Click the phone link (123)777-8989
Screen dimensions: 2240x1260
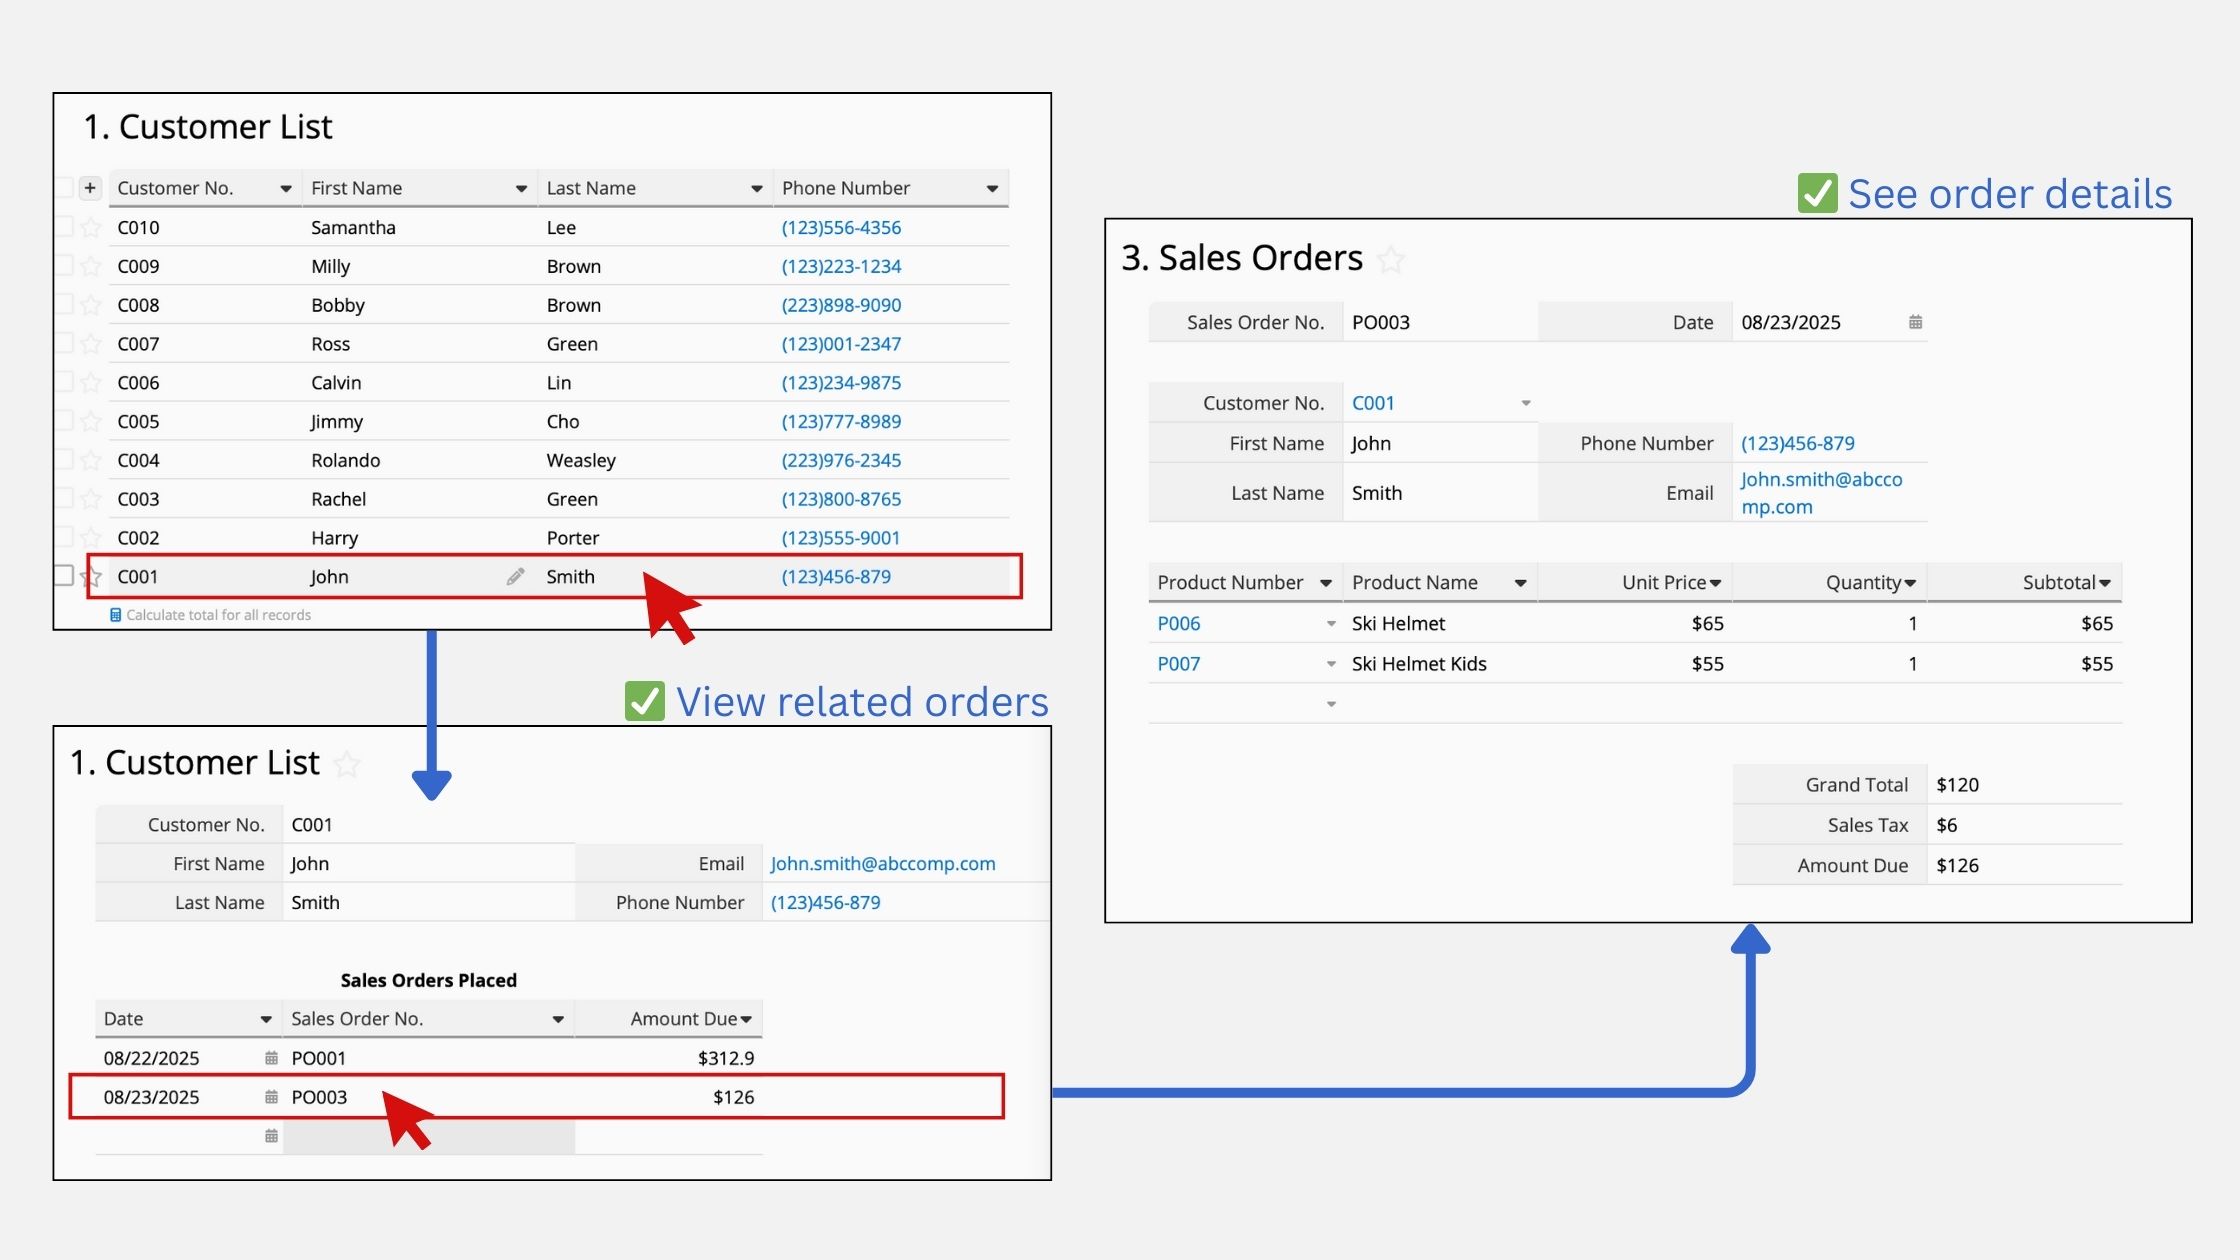coord(840,421)
